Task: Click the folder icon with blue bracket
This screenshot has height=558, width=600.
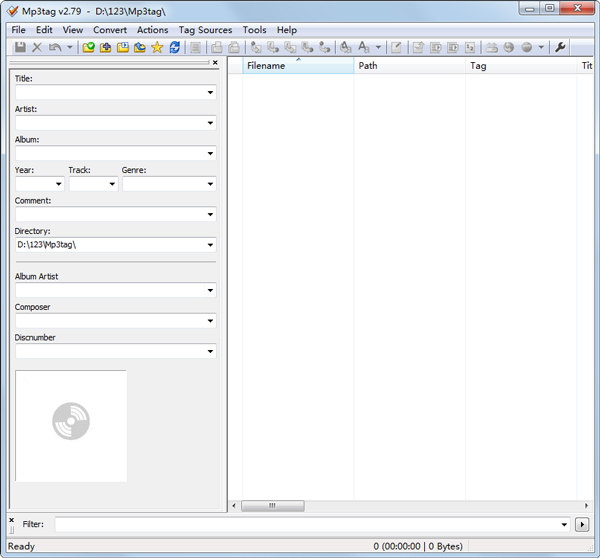Action: tap(123, 47)
